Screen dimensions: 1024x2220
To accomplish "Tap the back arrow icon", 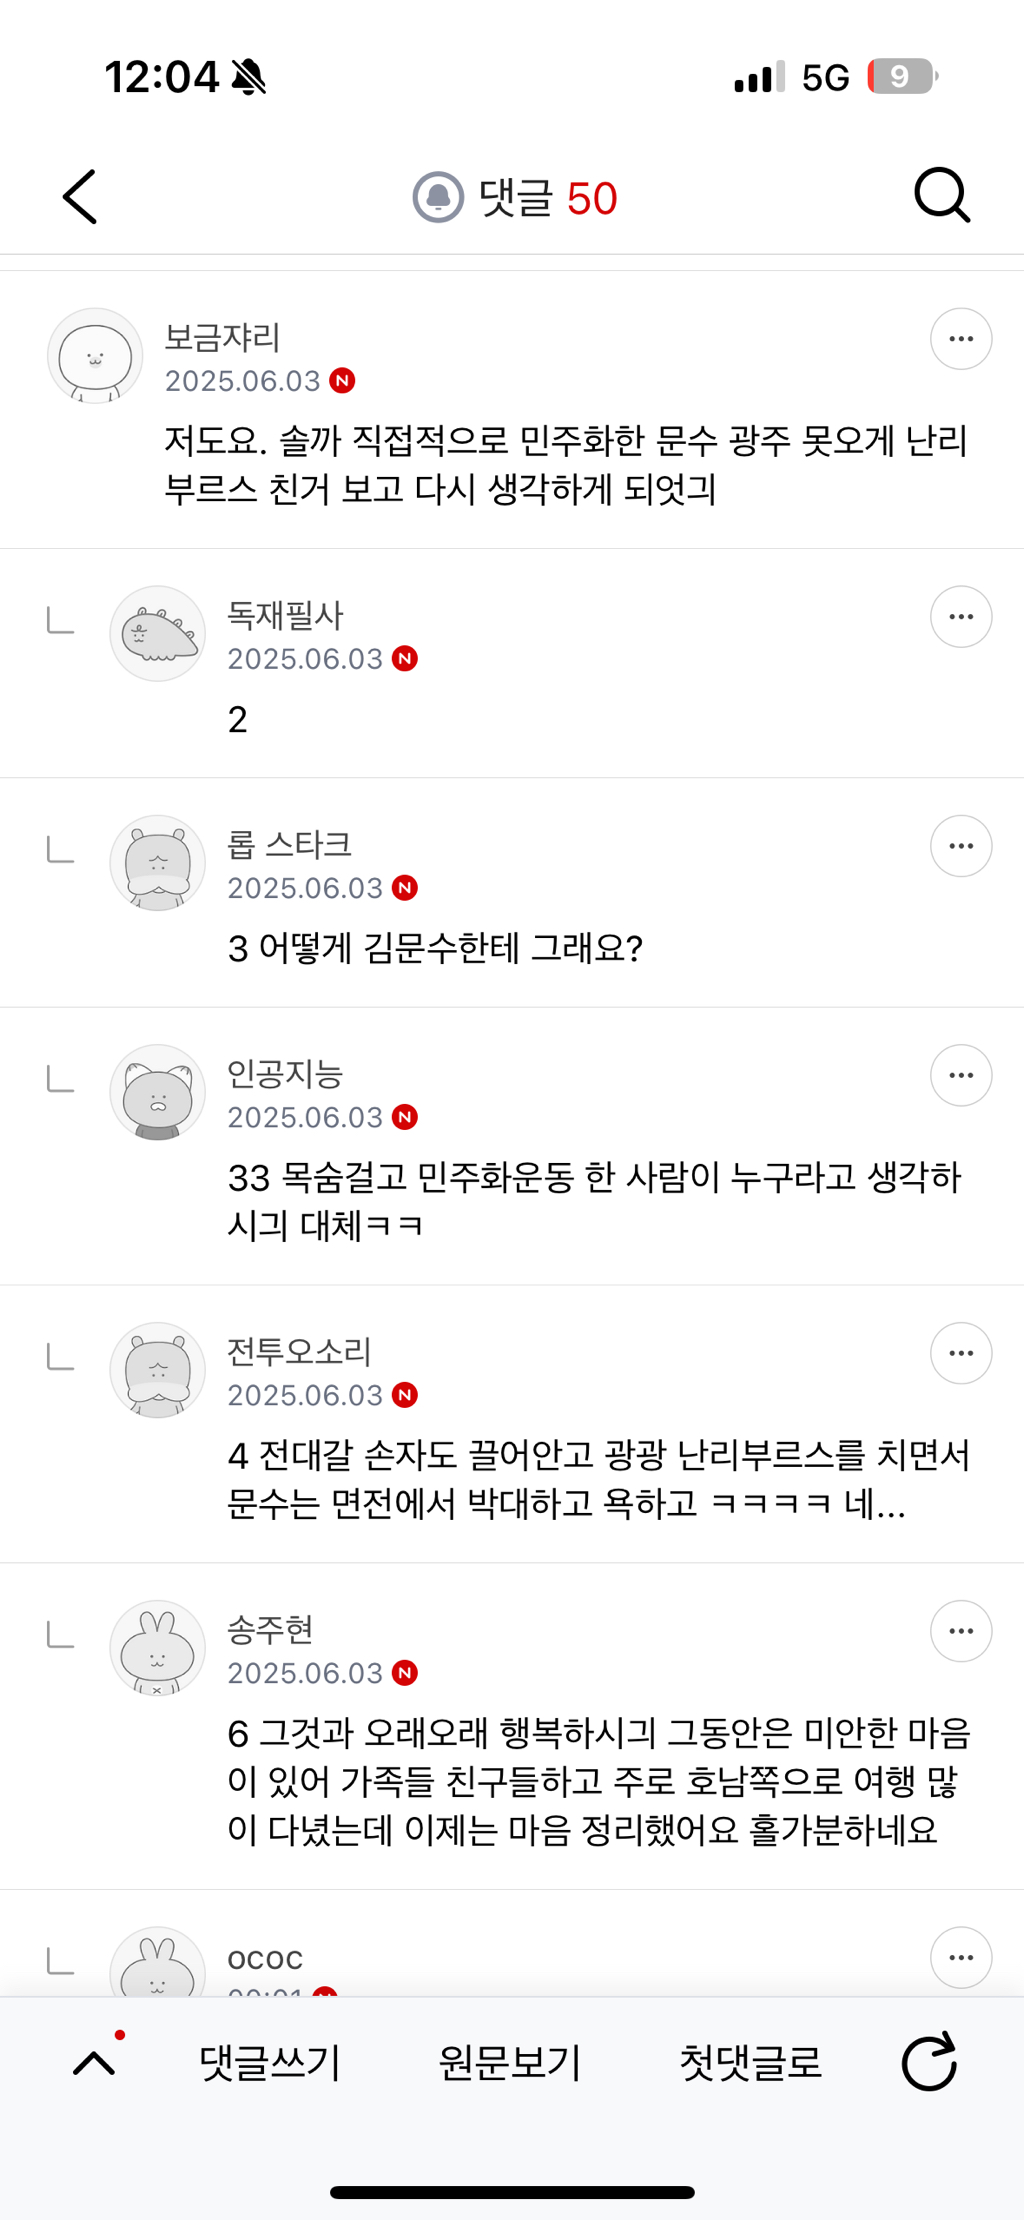I will tap(81, 197).
